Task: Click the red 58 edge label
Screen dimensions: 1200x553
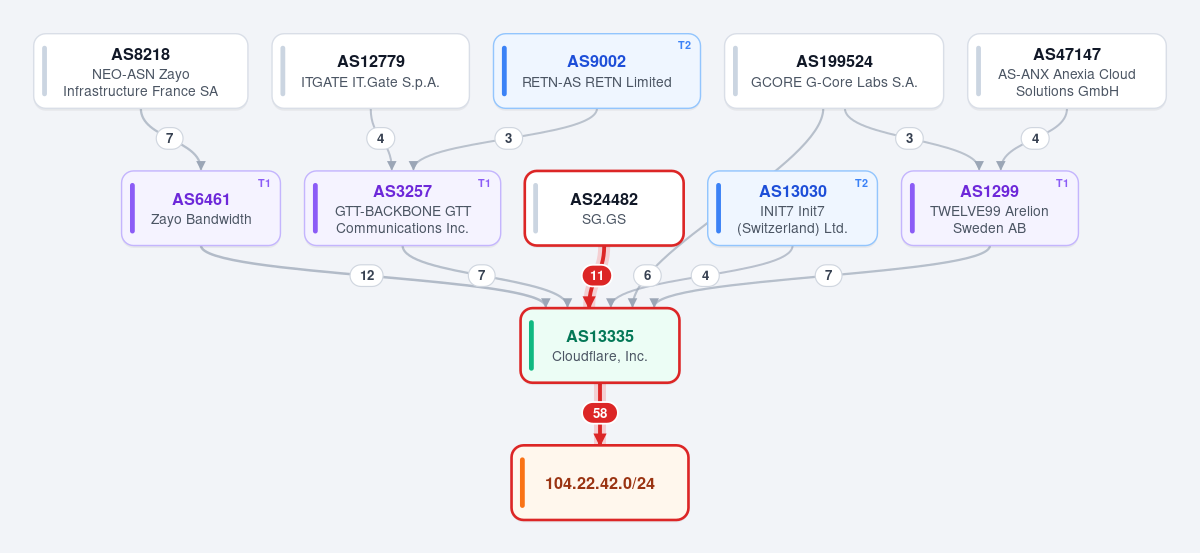Action: tap(600, 413)
